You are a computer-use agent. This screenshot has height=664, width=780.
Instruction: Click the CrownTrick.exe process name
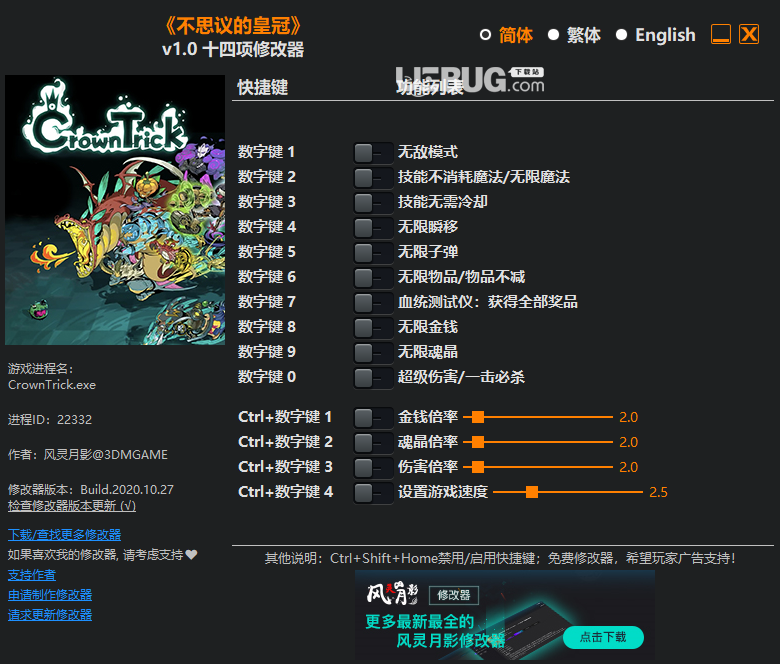pyautogui.click(x=52, y=385)
